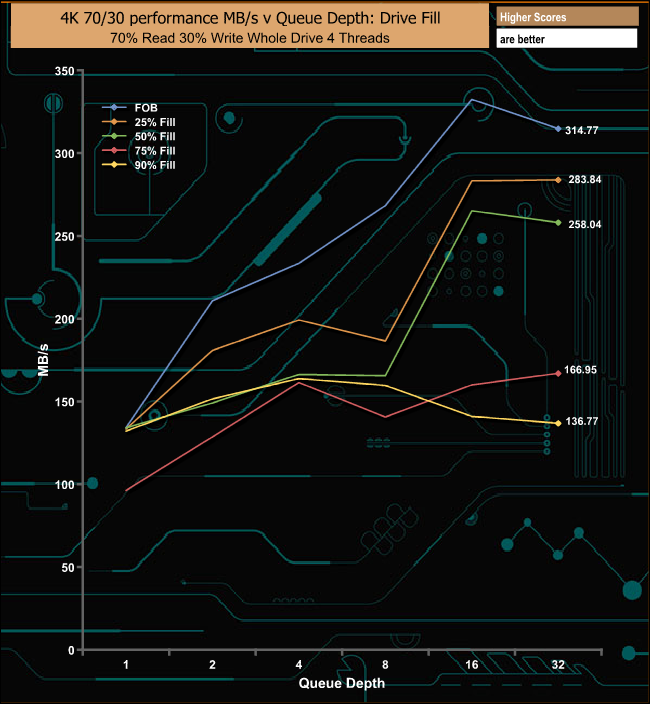Screen dimensions: 650x704
Task: Click the orange 25% Fill legend marker
Action: point(113,121)
